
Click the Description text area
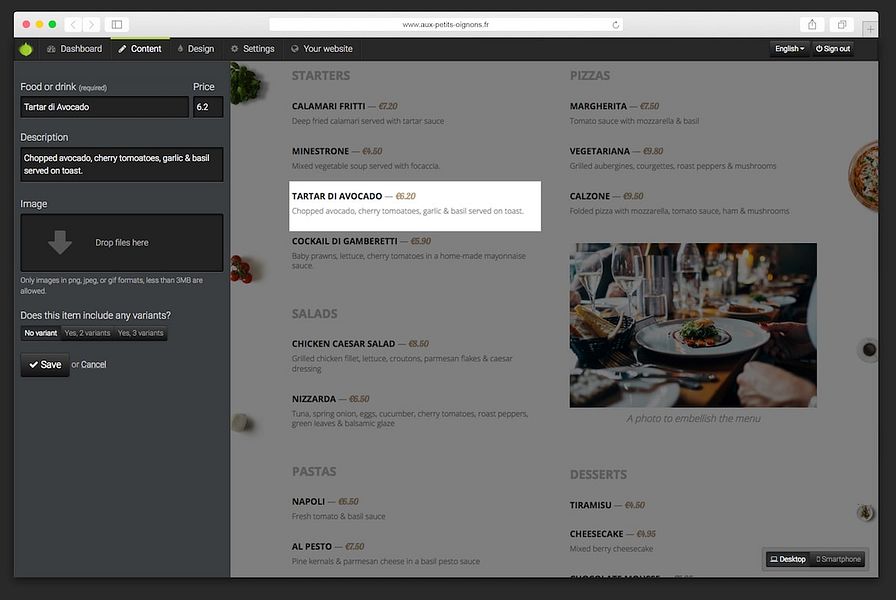point(122,164)
